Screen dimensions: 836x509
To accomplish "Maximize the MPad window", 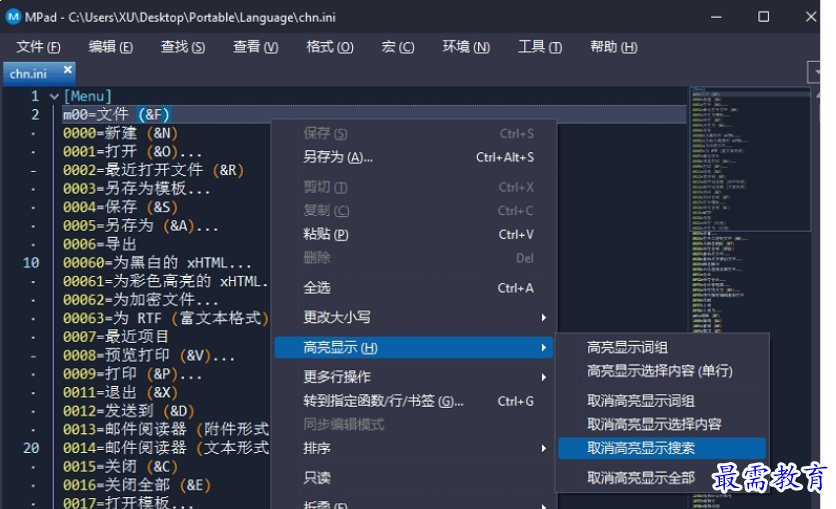I will coord(763,17).
